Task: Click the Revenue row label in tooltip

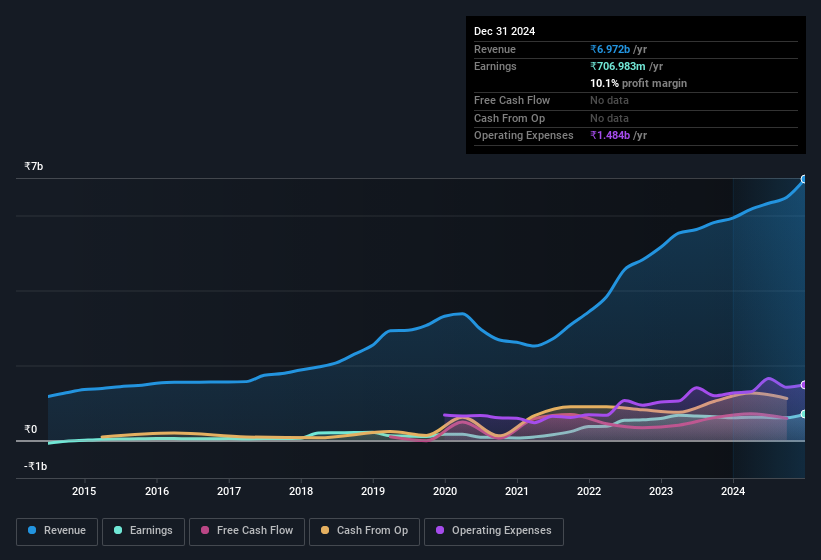Action: [494, 49]
